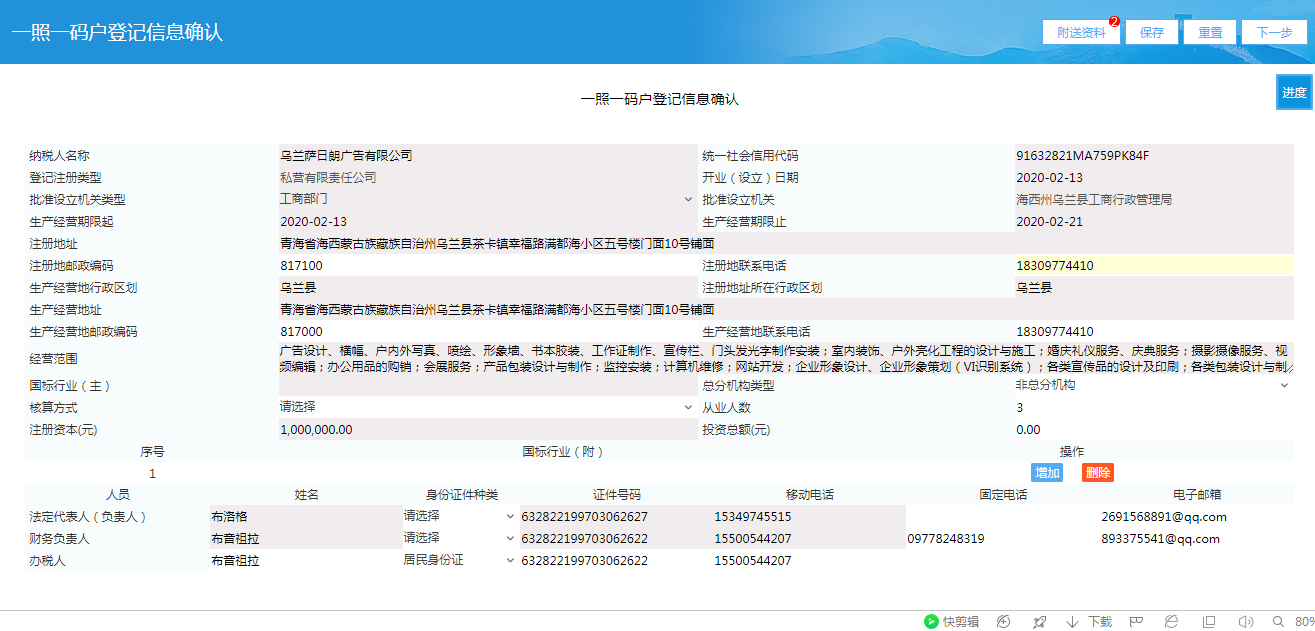Open the magnifier search icon
This screenshot has height=631, width=1315.
click(1278, 621)
